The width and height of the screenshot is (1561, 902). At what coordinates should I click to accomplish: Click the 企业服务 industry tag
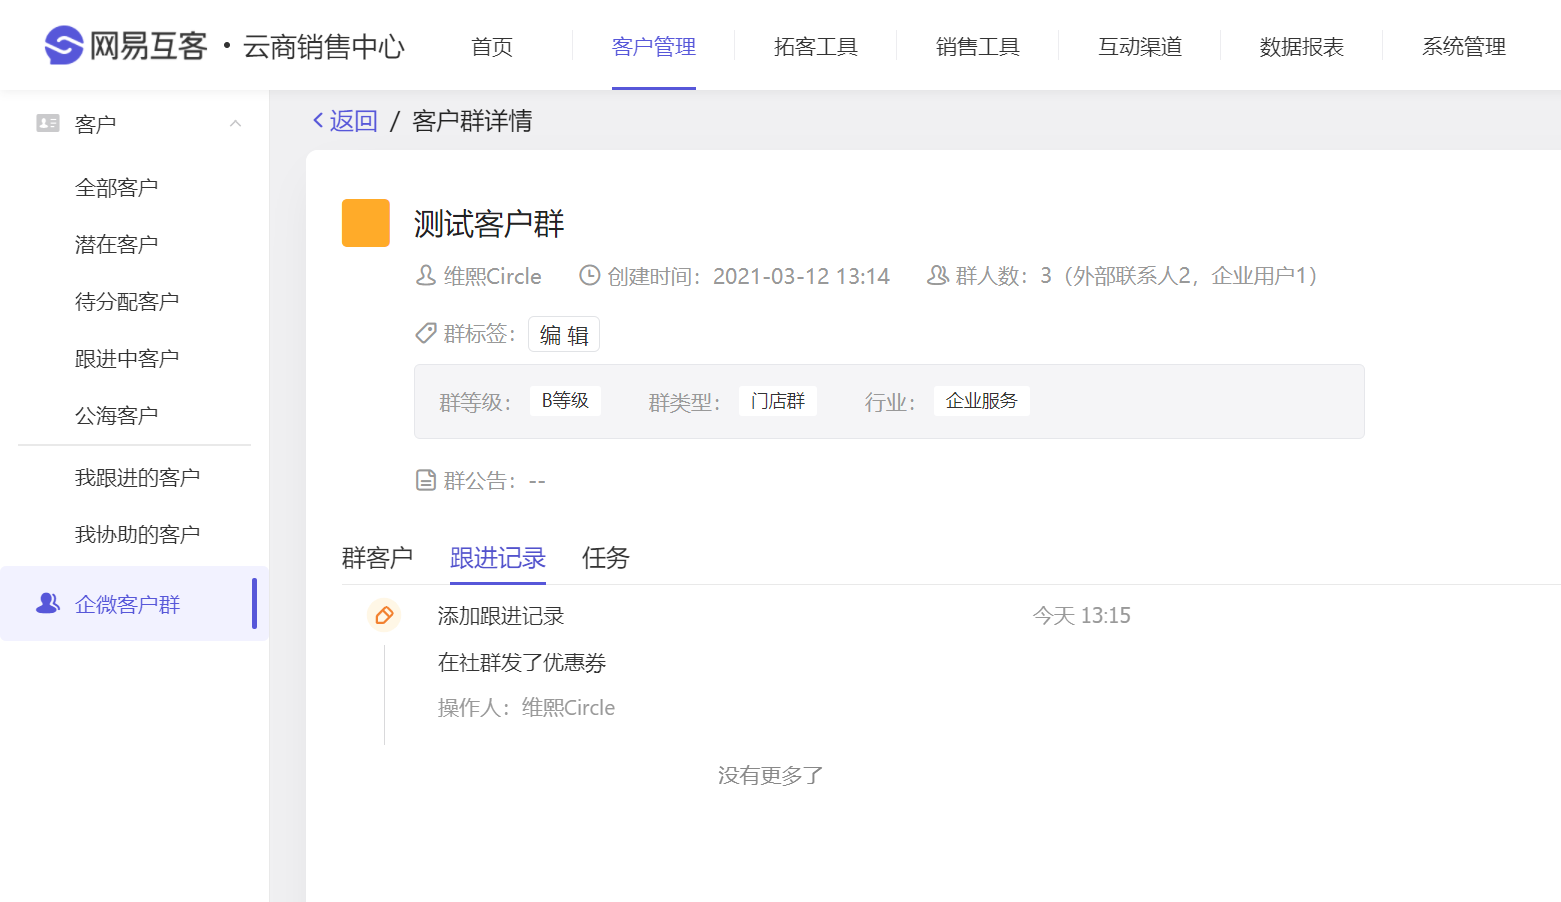pos(982,400)
